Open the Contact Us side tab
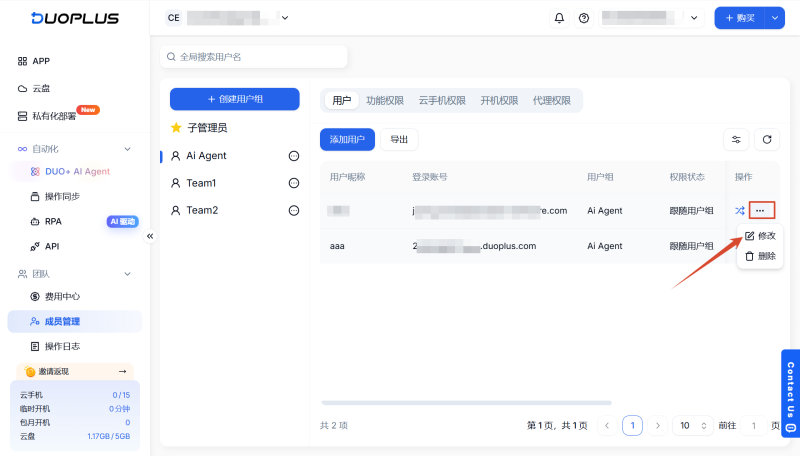Image resolution: width=800 pixels, height=456 pixels. pyautogui.click(x=790, y=394)
